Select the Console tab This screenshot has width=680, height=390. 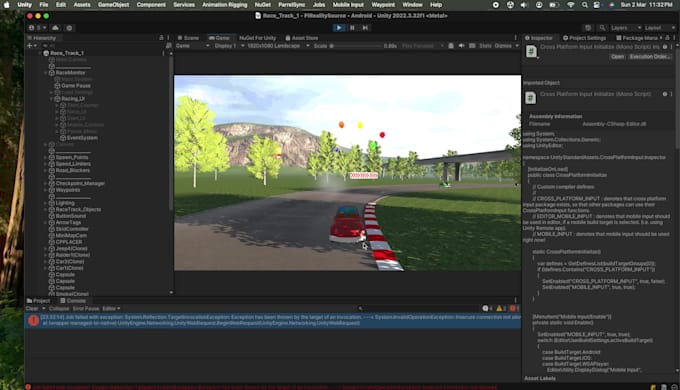[73, 301]
